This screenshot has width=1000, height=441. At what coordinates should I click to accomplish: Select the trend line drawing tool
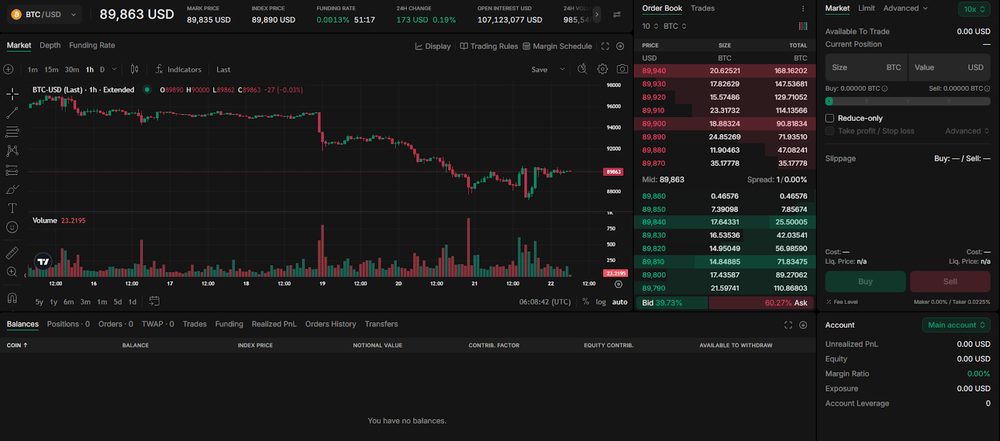(x=12, y=114)
